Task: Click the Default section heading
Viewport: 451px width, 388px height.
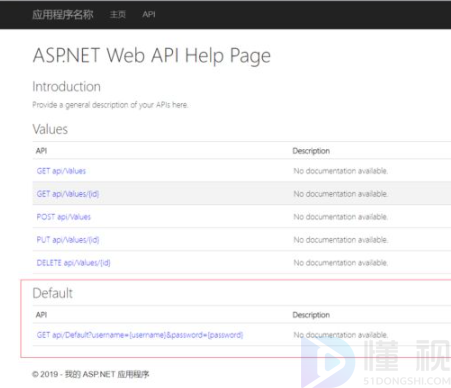Action: [x=52, y=293]
